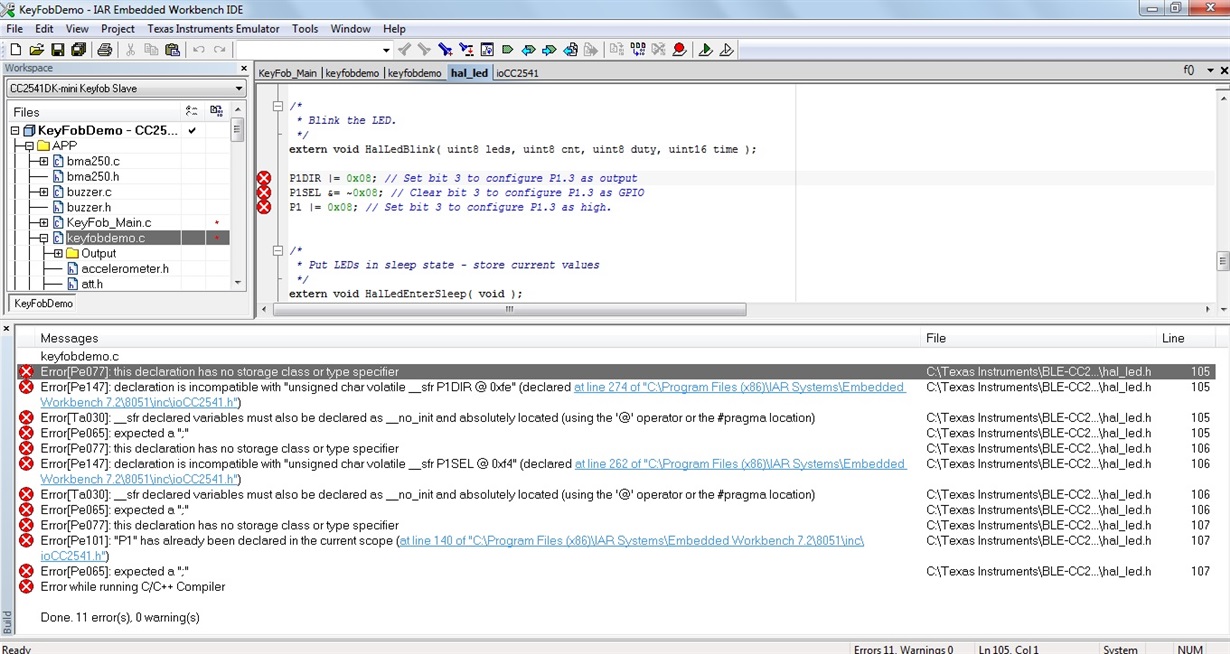Switch to the KeyFob_Main editor tab
Viewport: 1230px width, 654px height.
pos(288,73)
